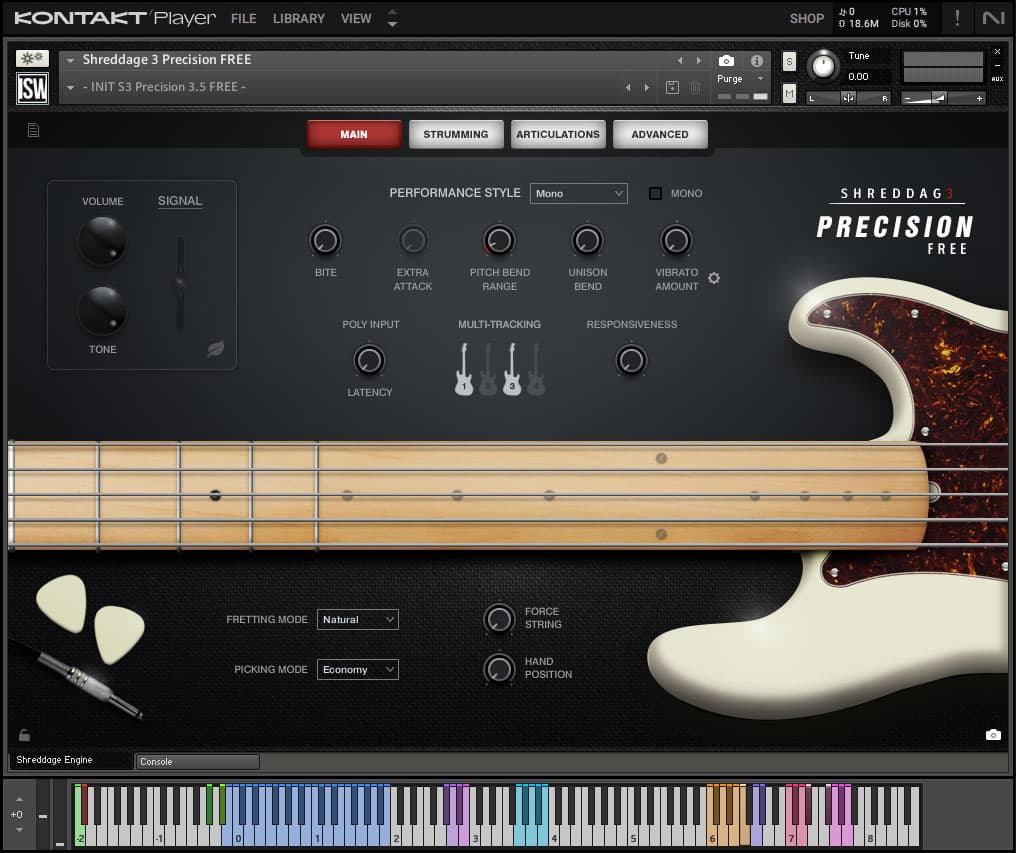
Task: Click the eco leaf icon in signal panel
Action: point(215,349)
